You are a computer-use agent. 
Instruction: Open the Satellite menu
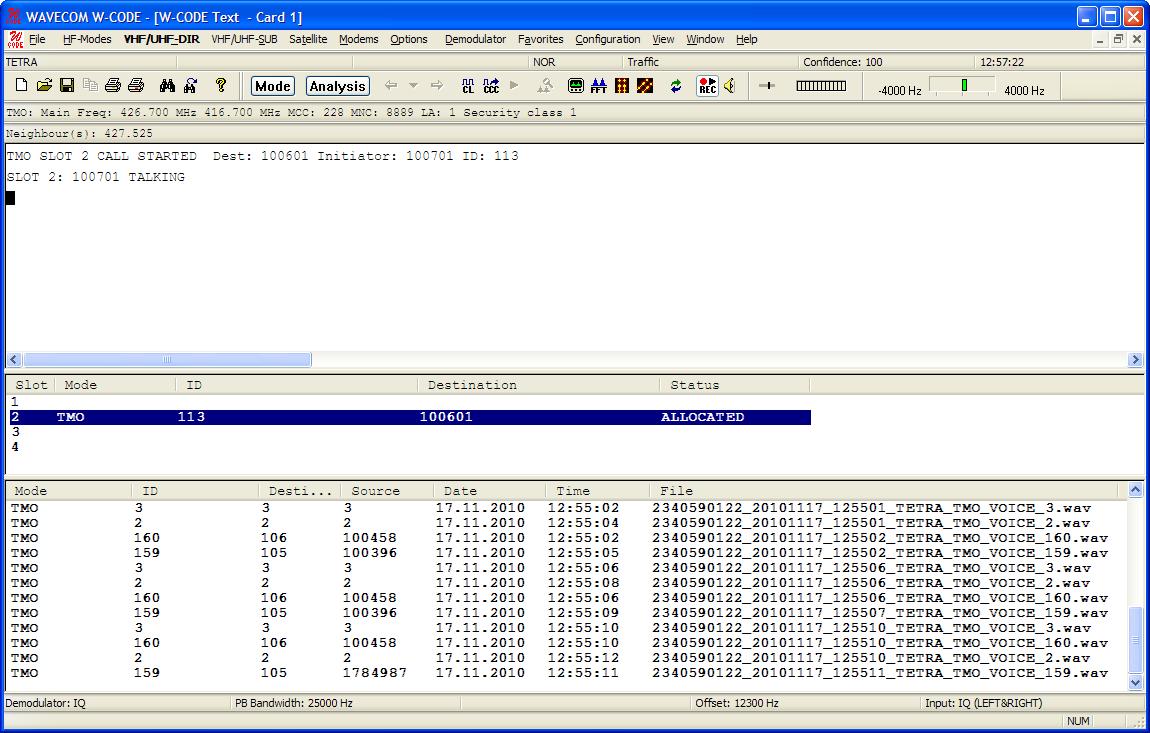(308, 40)
